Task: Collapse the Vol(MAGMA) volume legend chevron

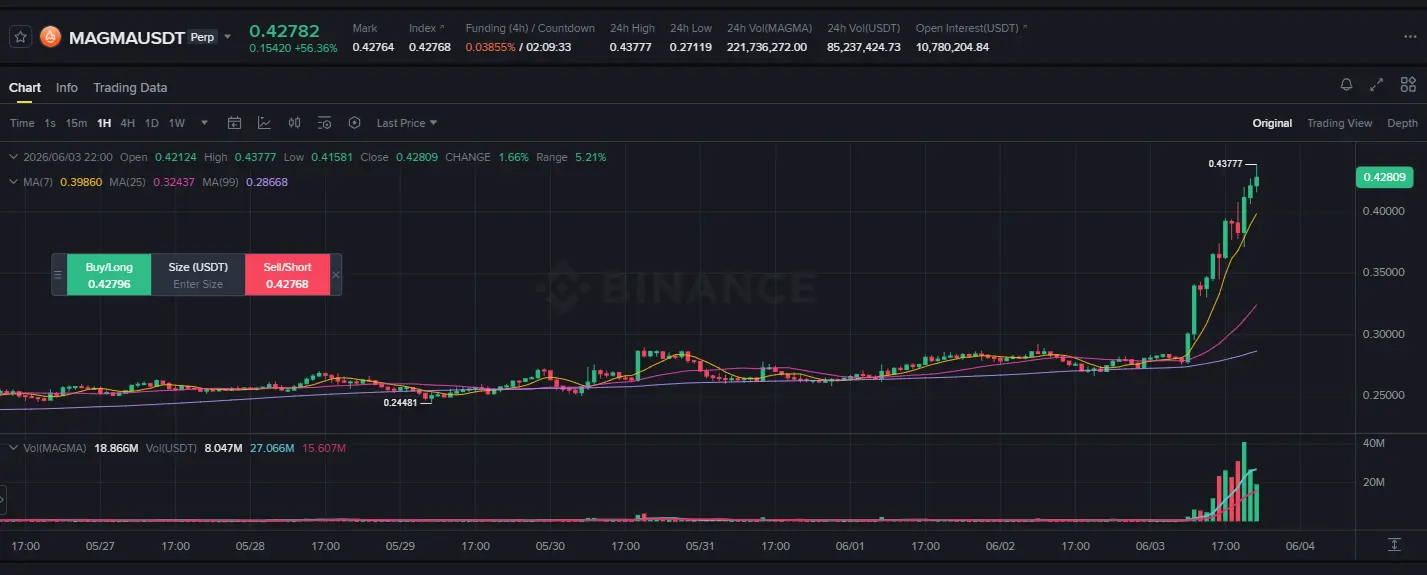Action: click(13, 448)
